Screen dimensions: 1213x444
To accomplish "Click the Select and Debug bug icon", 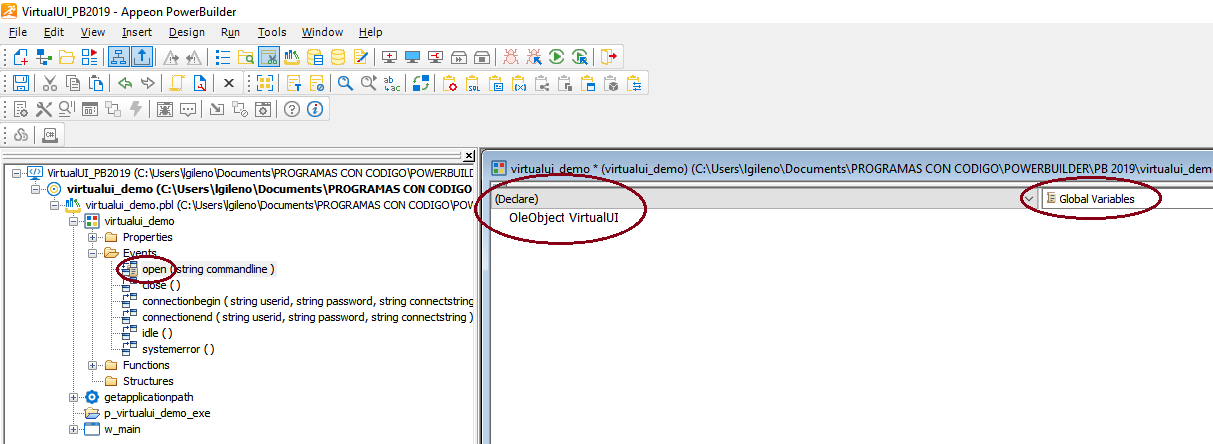I will tap(534, 57).
